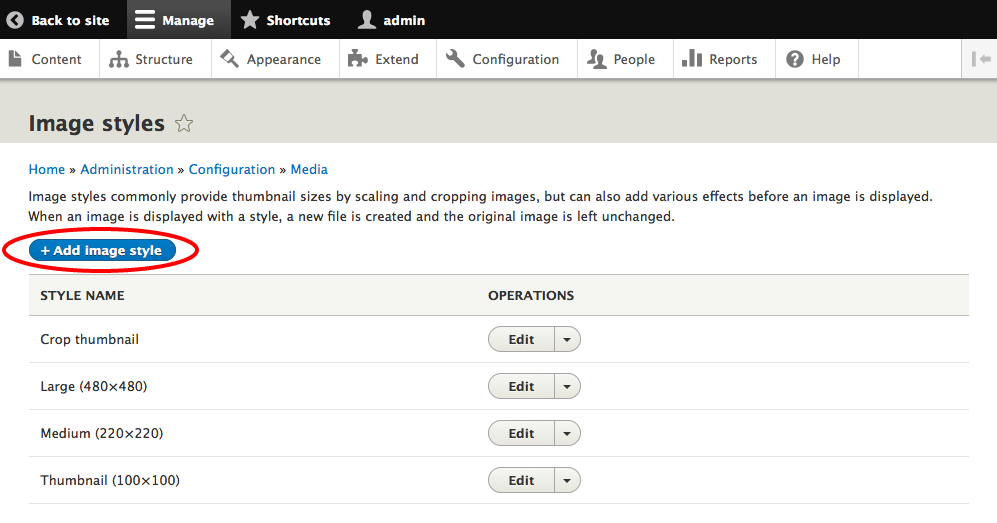Follow the Media breadcrumb link
The height and width of the screenshot is (523, 997).
click(x=309, y=169)
